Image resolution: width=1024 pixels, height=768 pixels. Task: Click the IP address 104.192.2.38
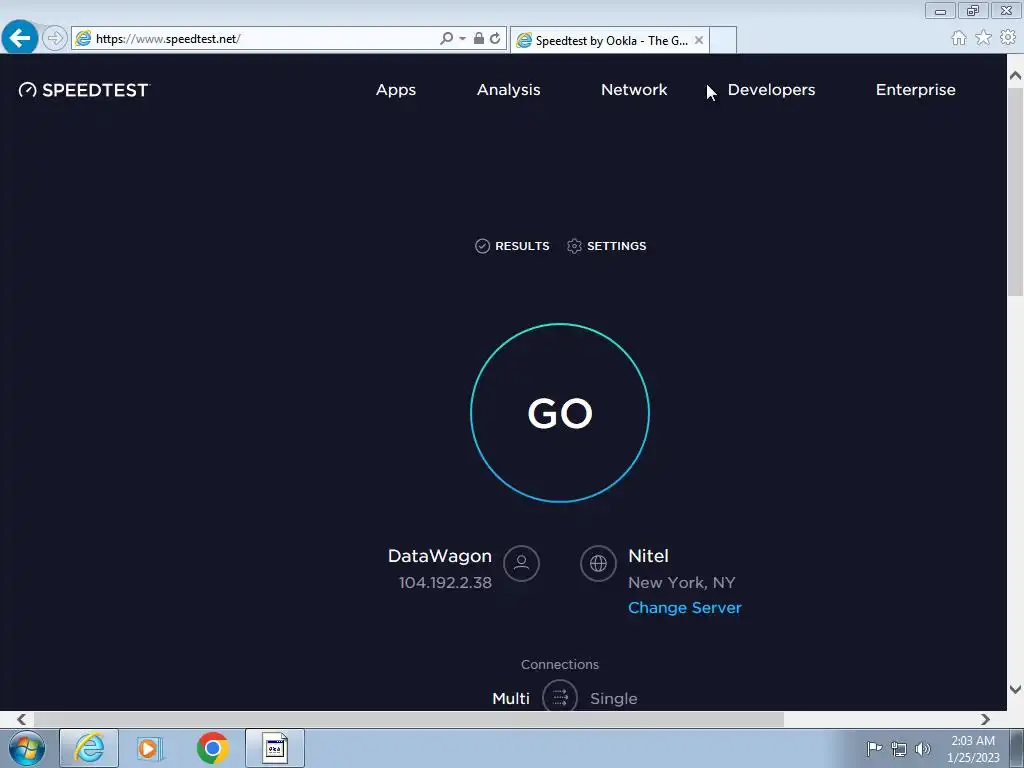(445, 583)
